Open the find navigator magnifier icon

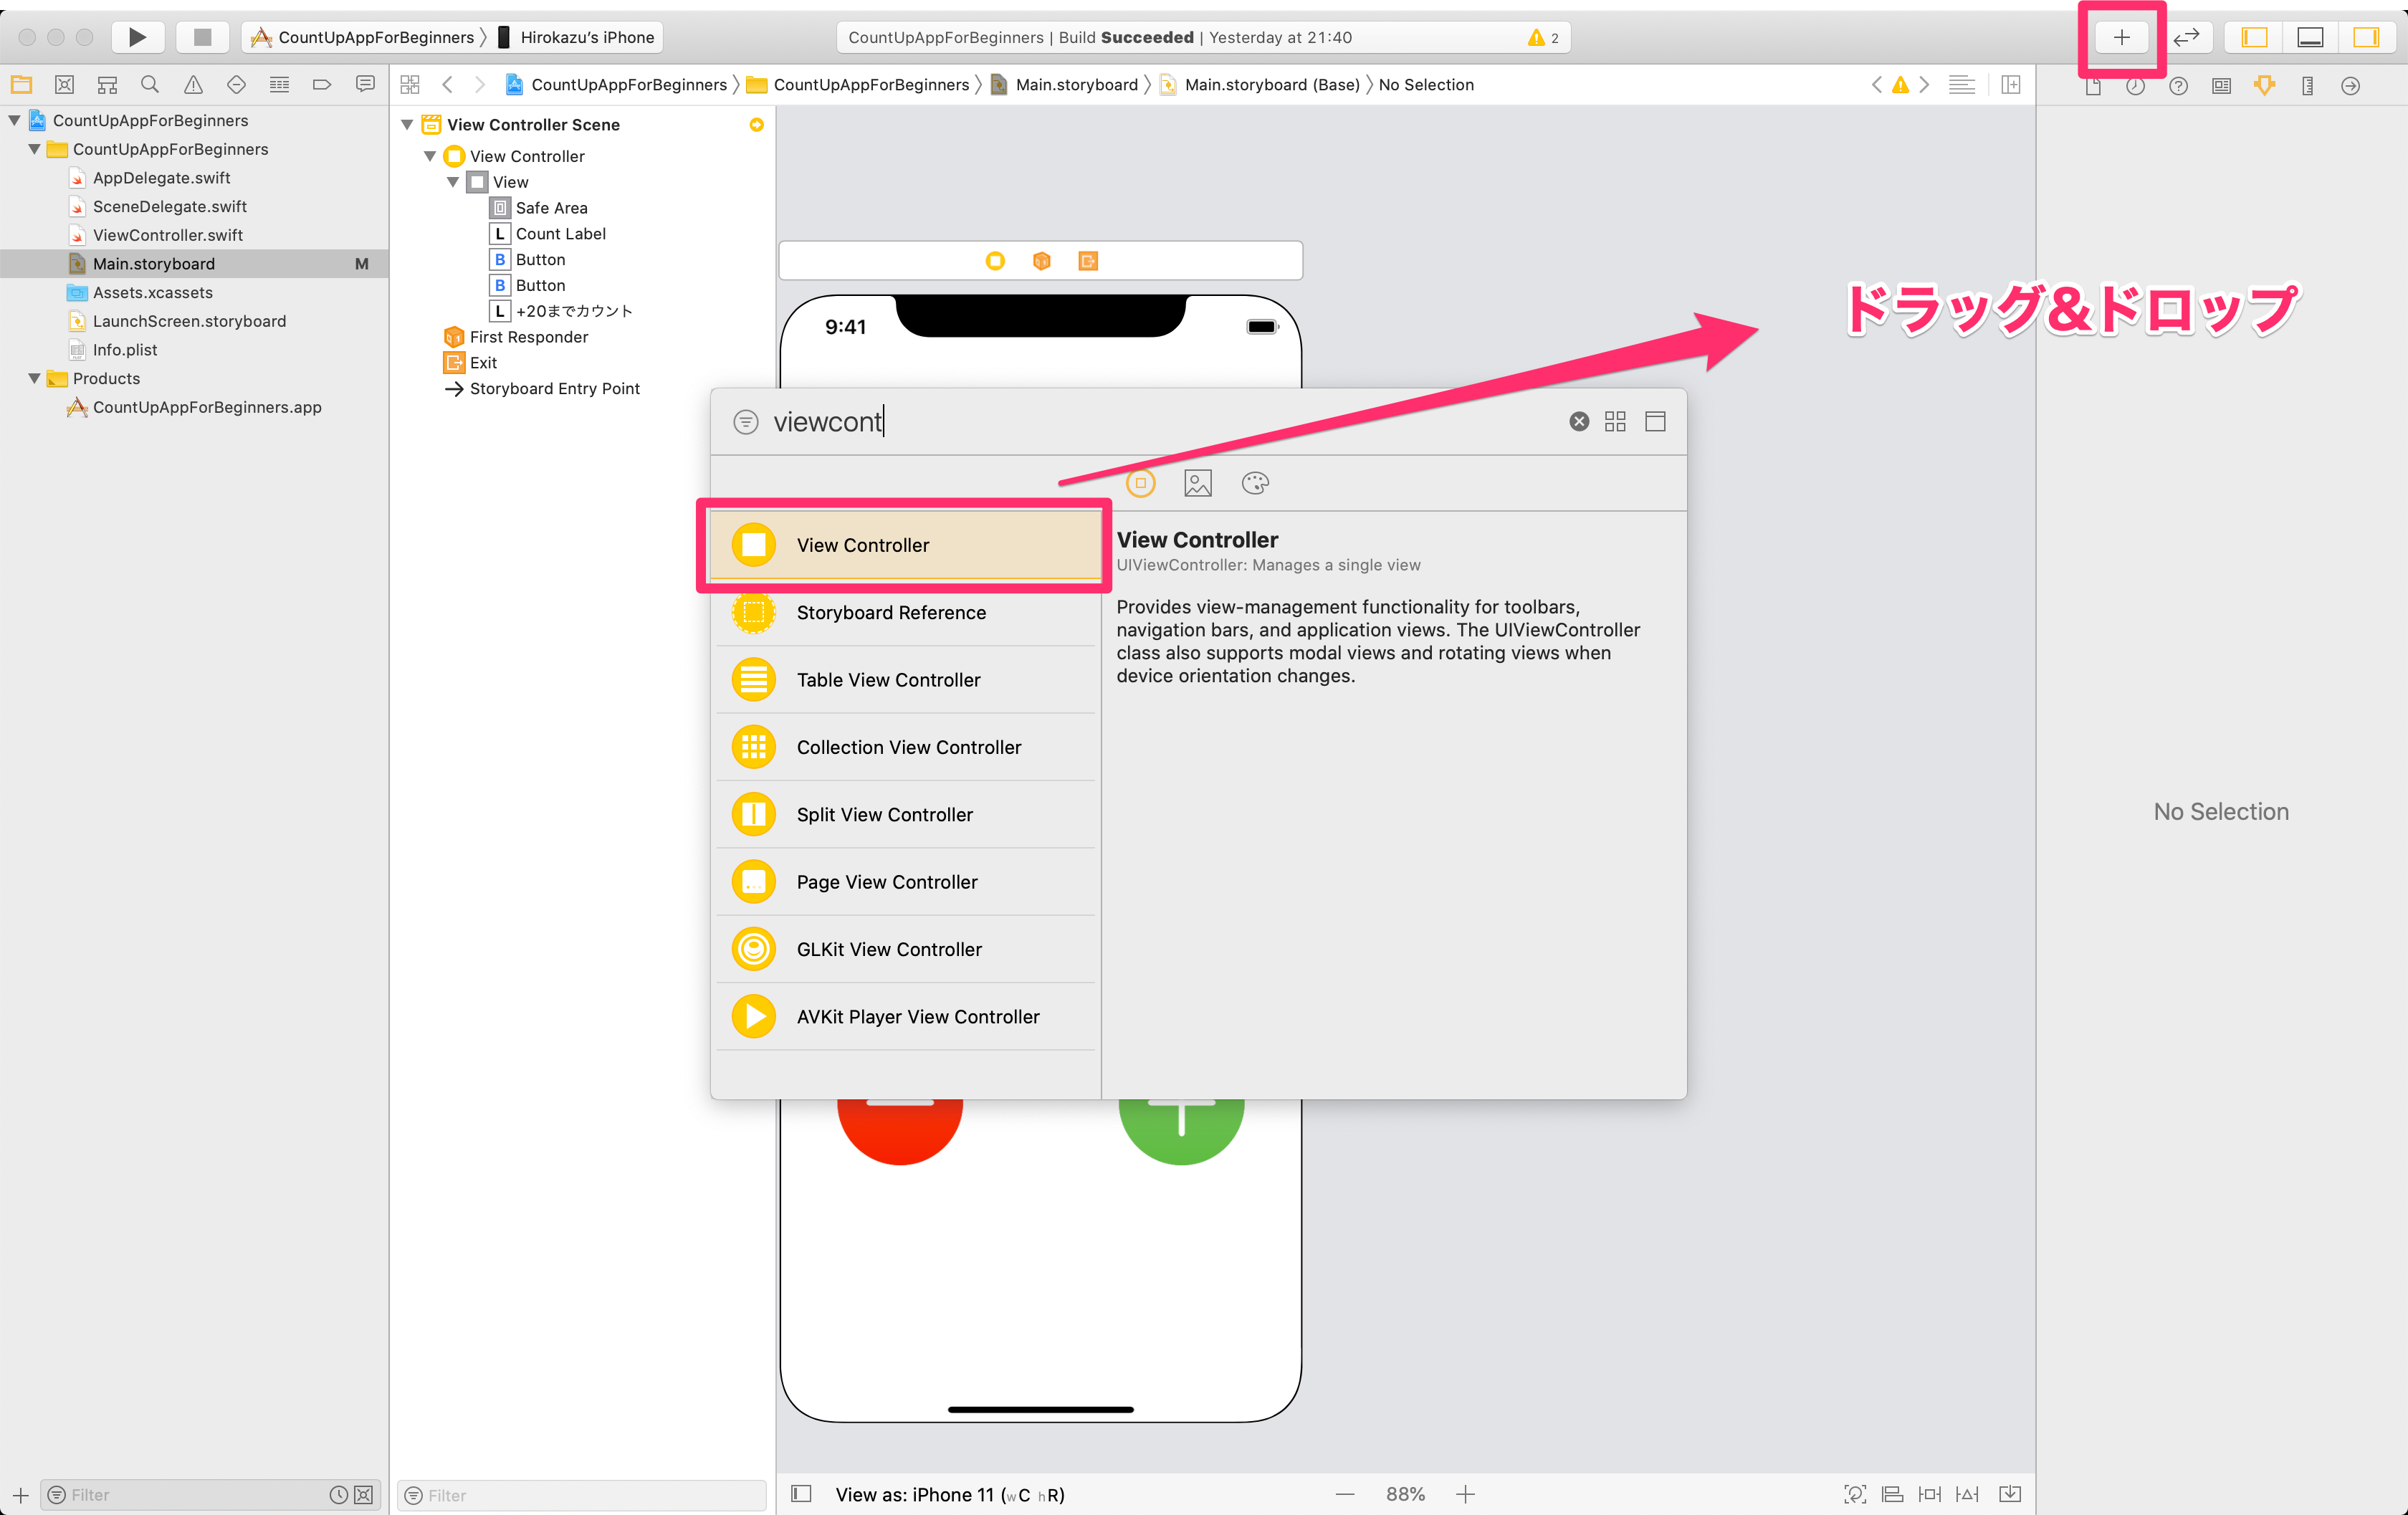(150, 85)
